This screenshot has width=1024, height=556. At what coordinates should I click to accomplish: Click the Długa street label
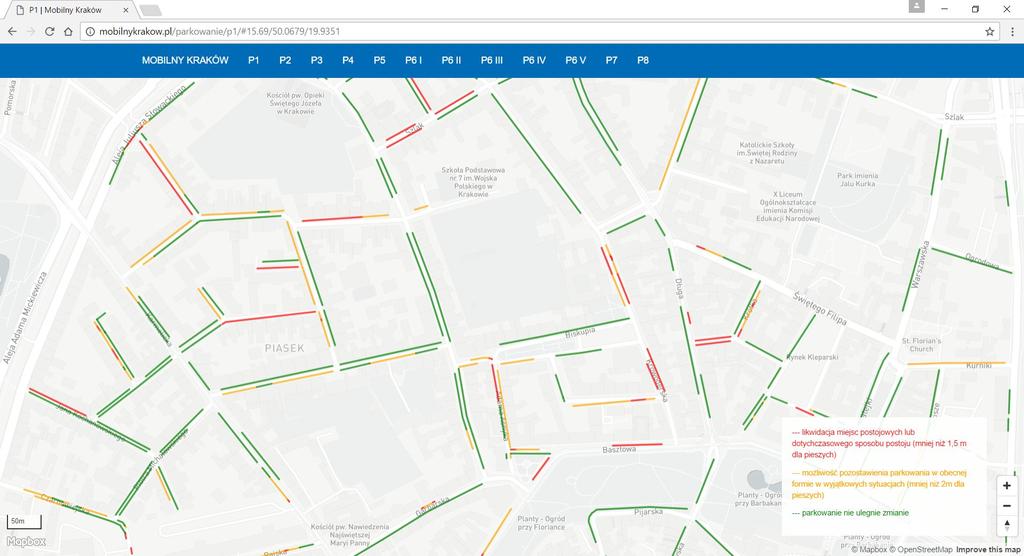(679, 289)
